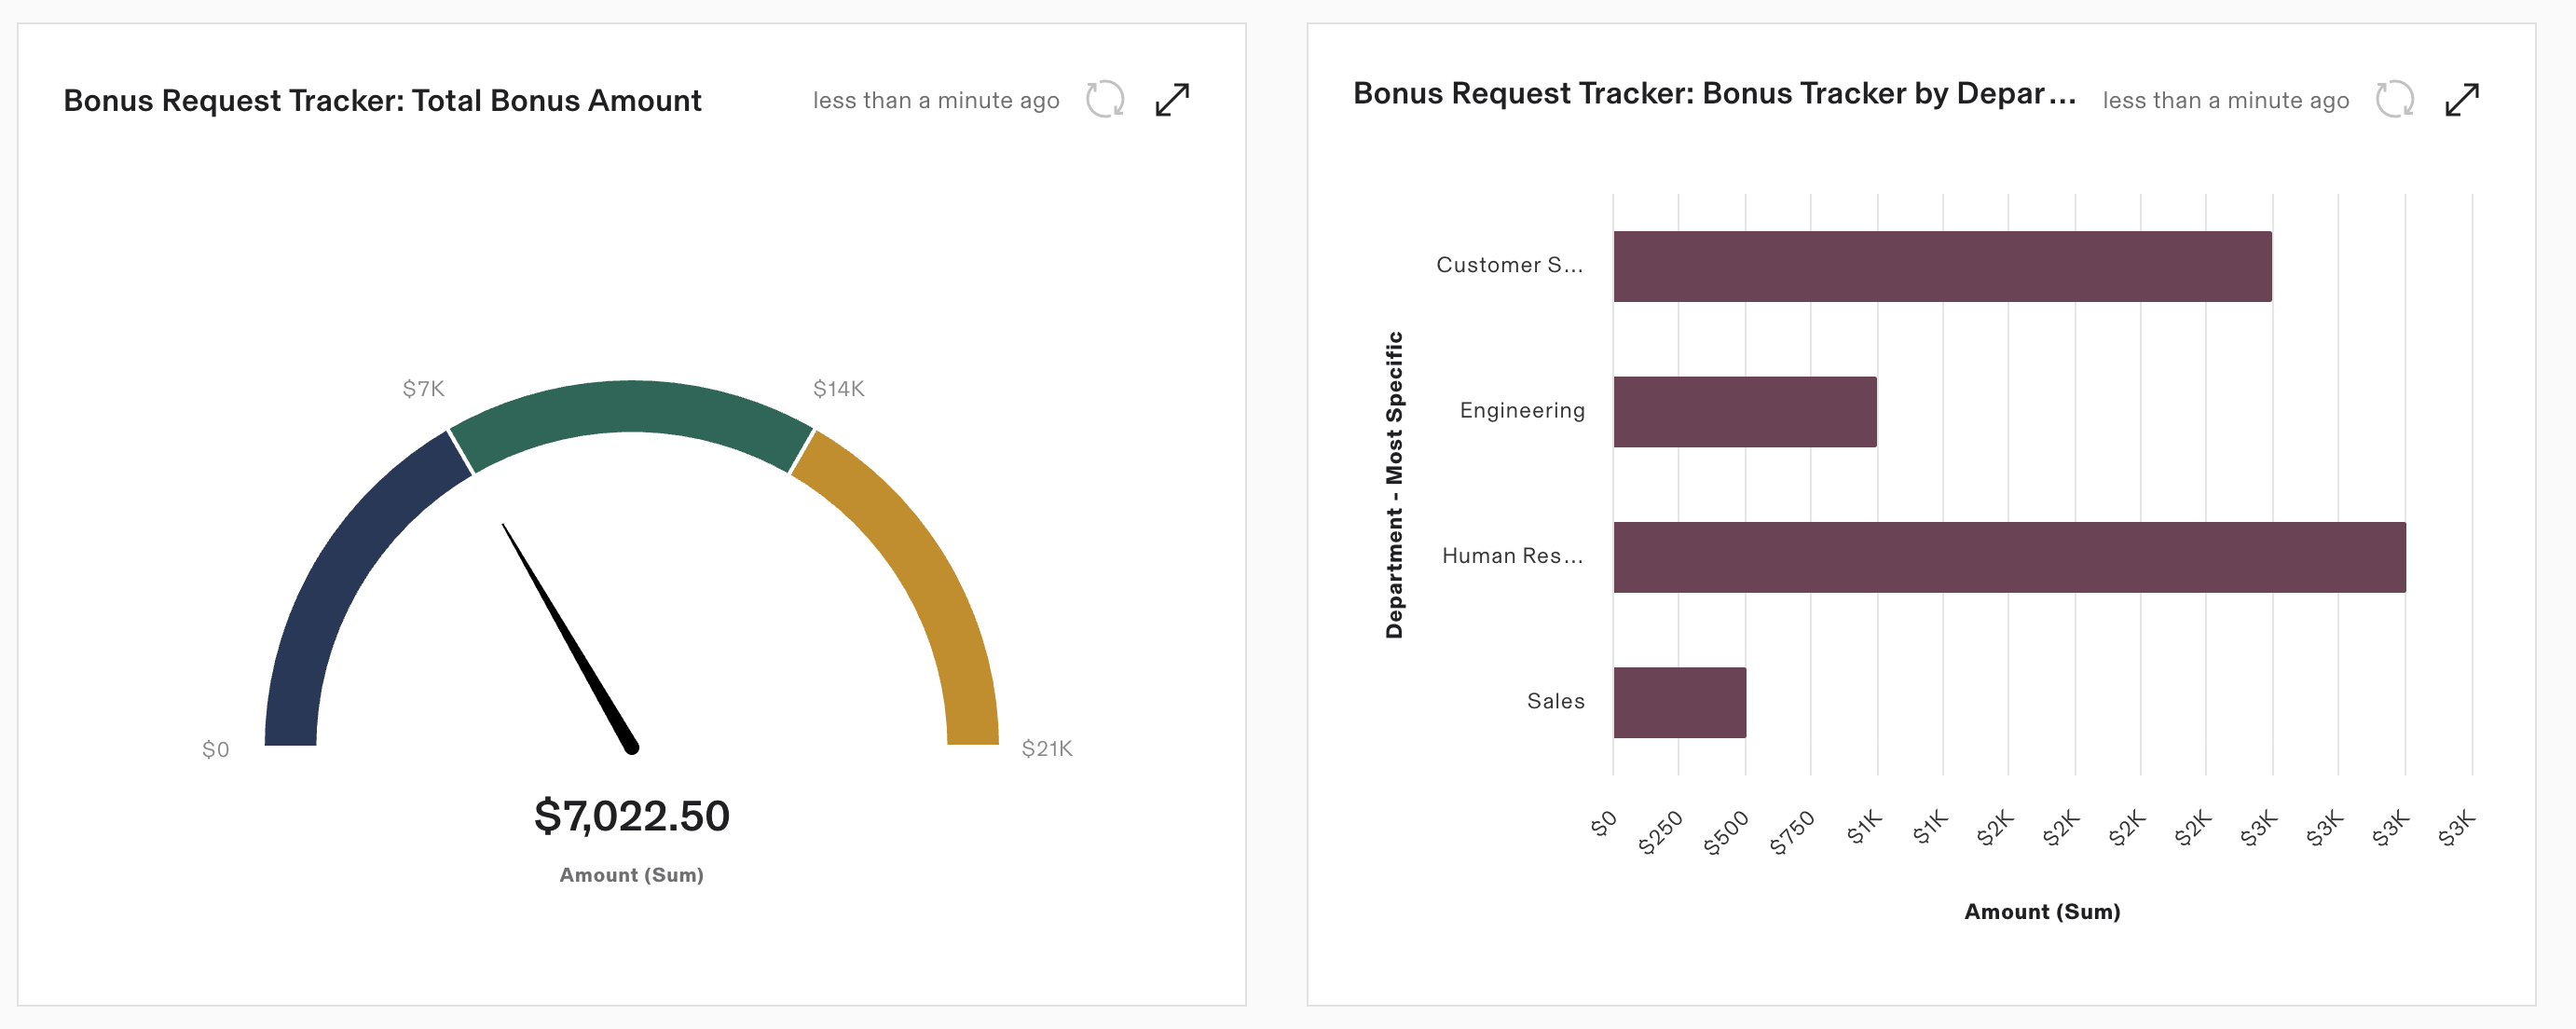
Task: Expand the Total Bonus Amount chart
Action: pyautogui.click(x=1172, y=99)
